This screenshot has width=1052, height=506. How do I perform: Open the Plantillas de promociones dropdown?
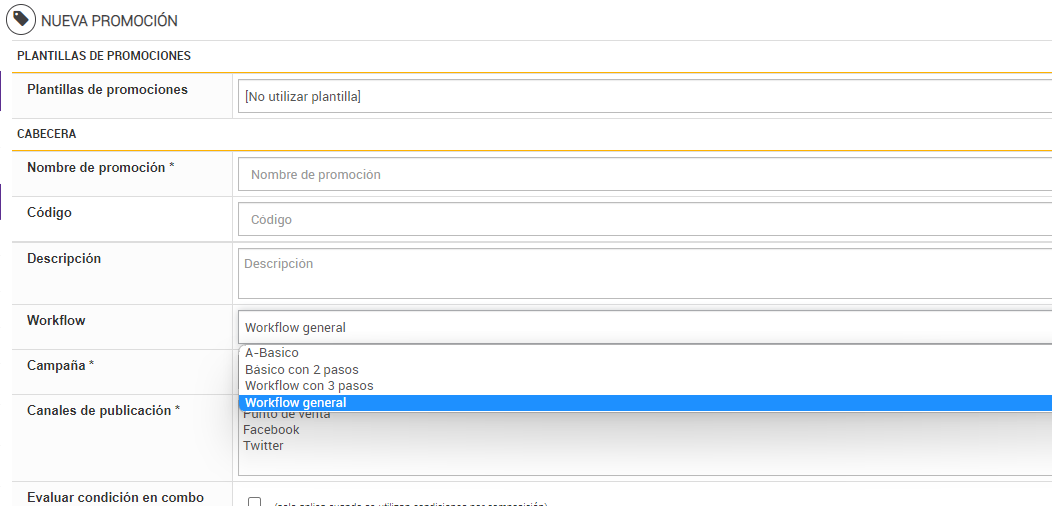click(x=644, y=97)
